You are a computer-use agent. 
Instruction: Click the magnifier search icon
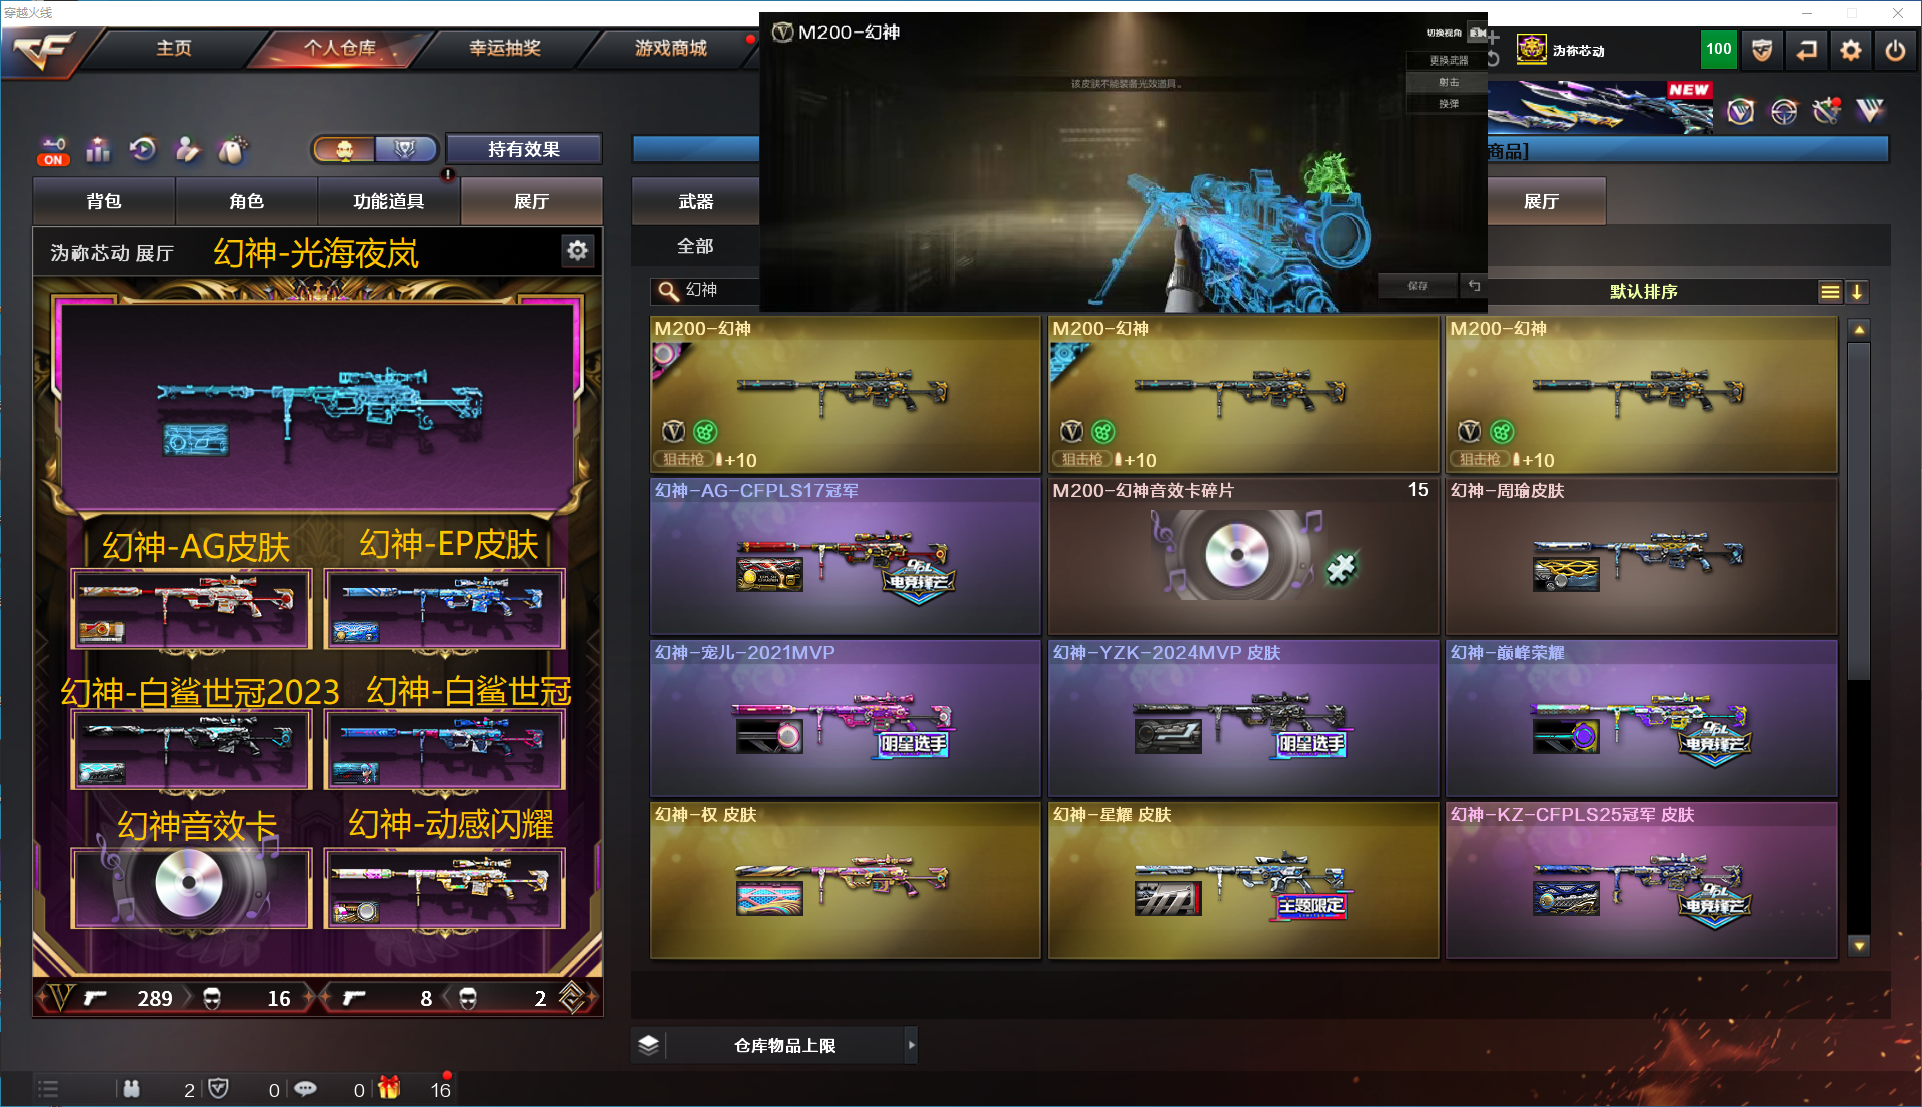(x=668, y=291)
